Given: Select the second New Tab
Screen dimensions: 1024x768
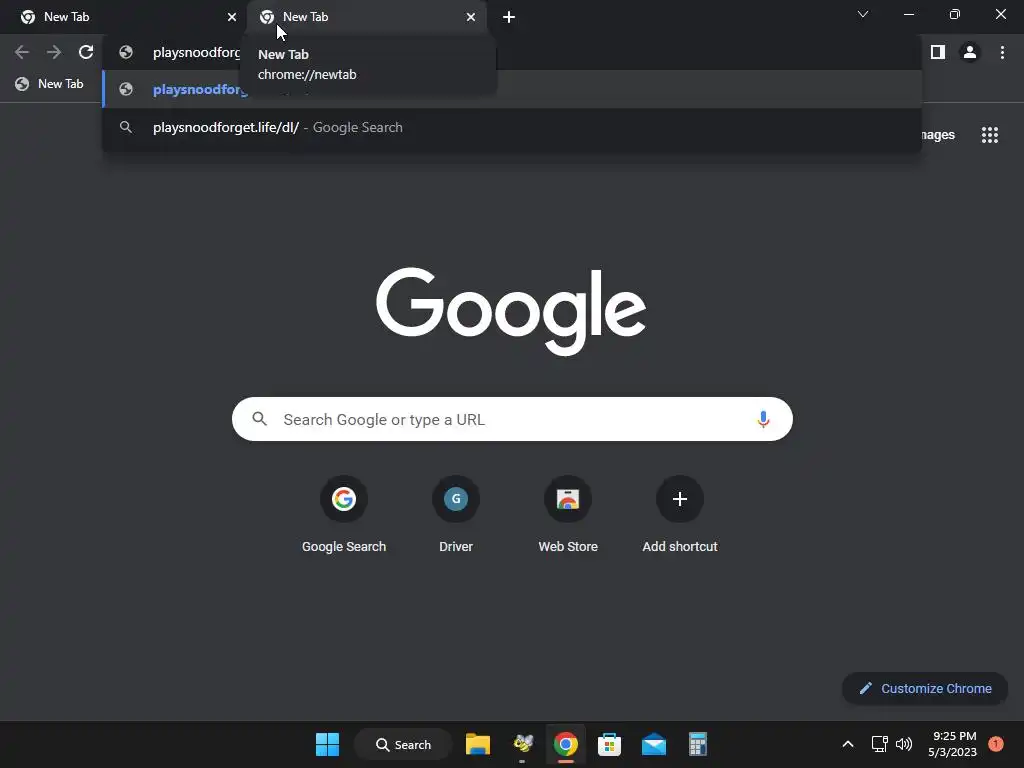Looking at the screenshot, I should (x=367, y=17).
